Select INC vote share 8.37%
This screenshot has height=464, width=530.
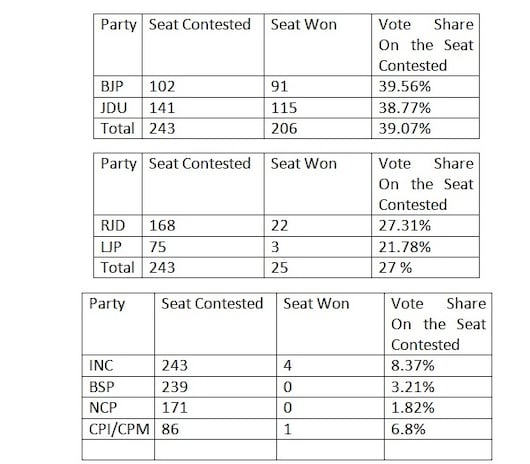438,366
